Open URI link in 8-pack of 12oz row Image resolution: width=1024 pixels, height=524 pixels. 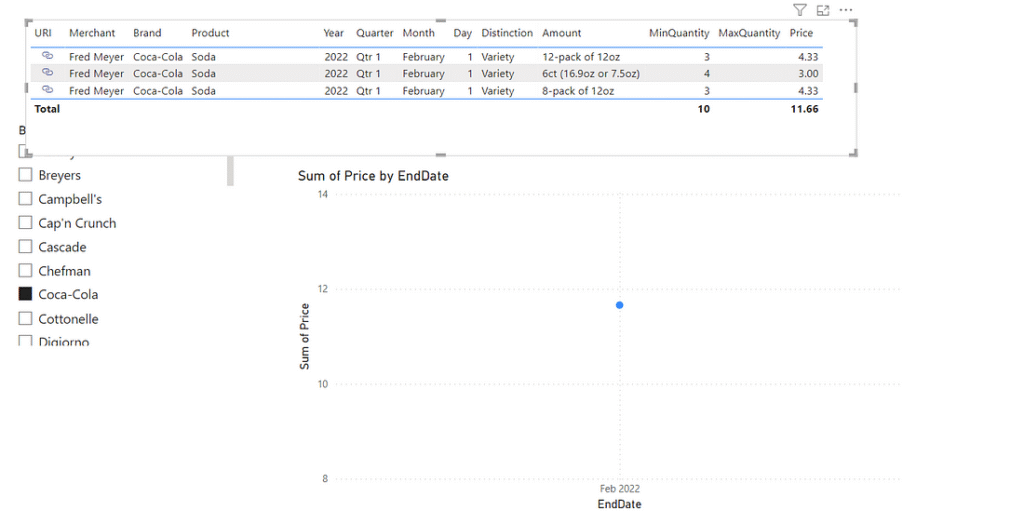coord(47,90)
